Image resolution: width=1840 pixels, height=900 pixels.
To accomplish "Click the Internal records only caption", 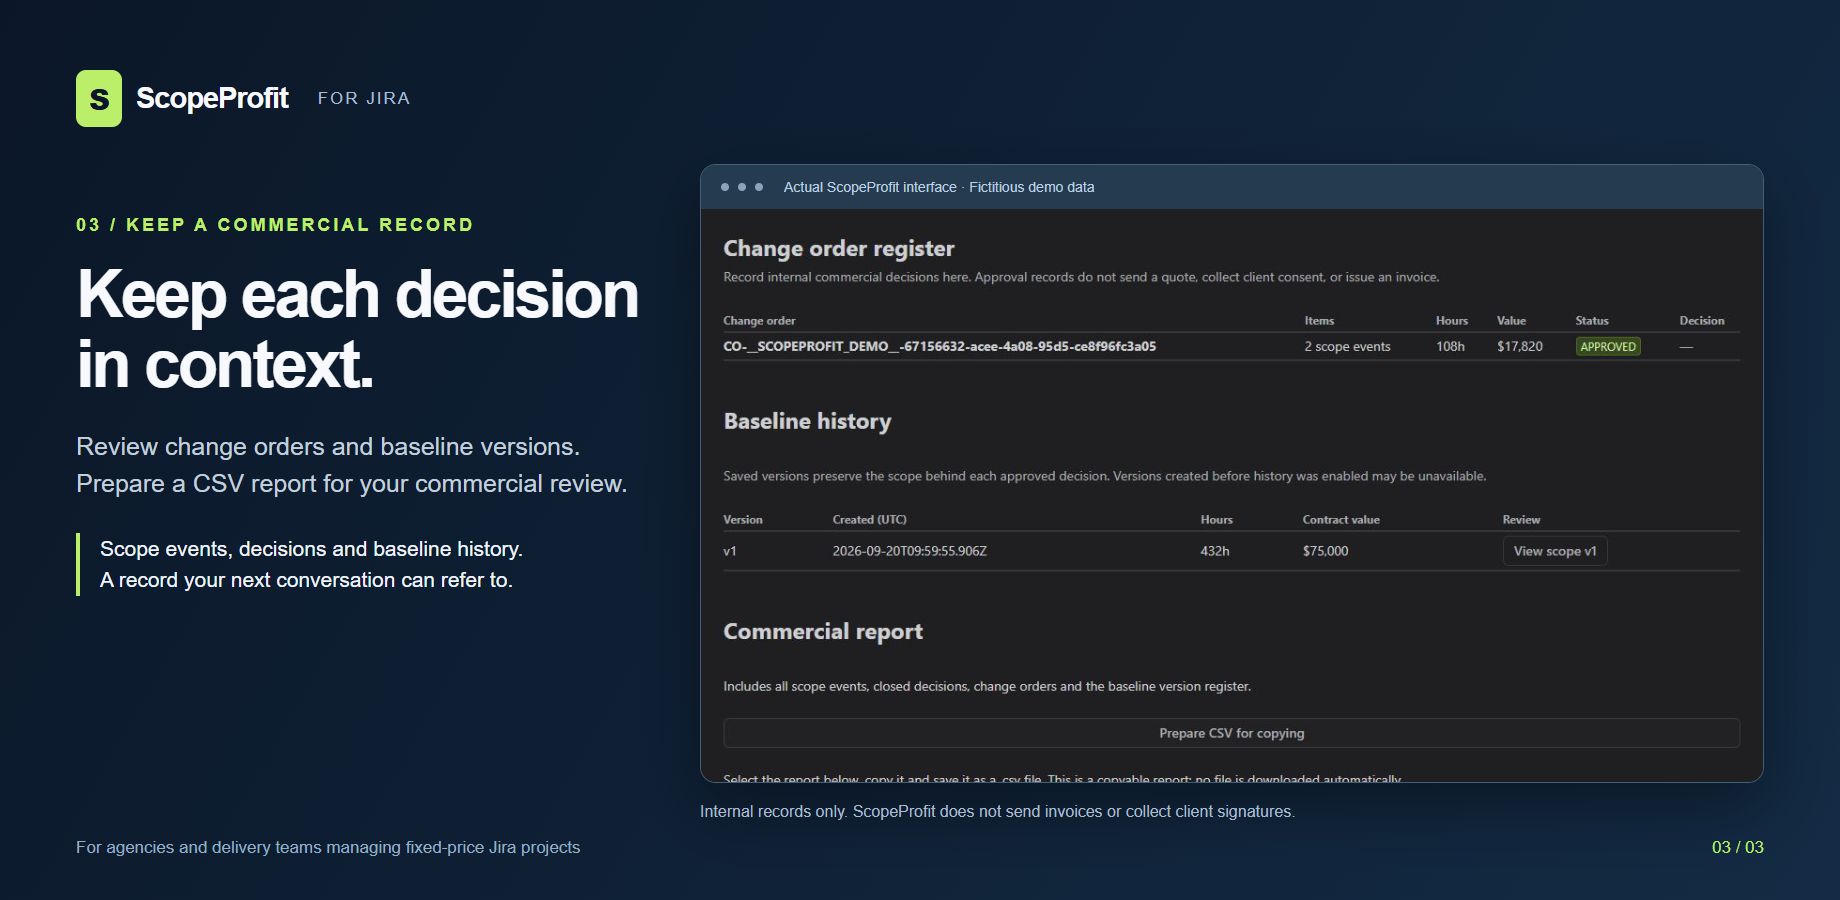I will coord(997,811).
